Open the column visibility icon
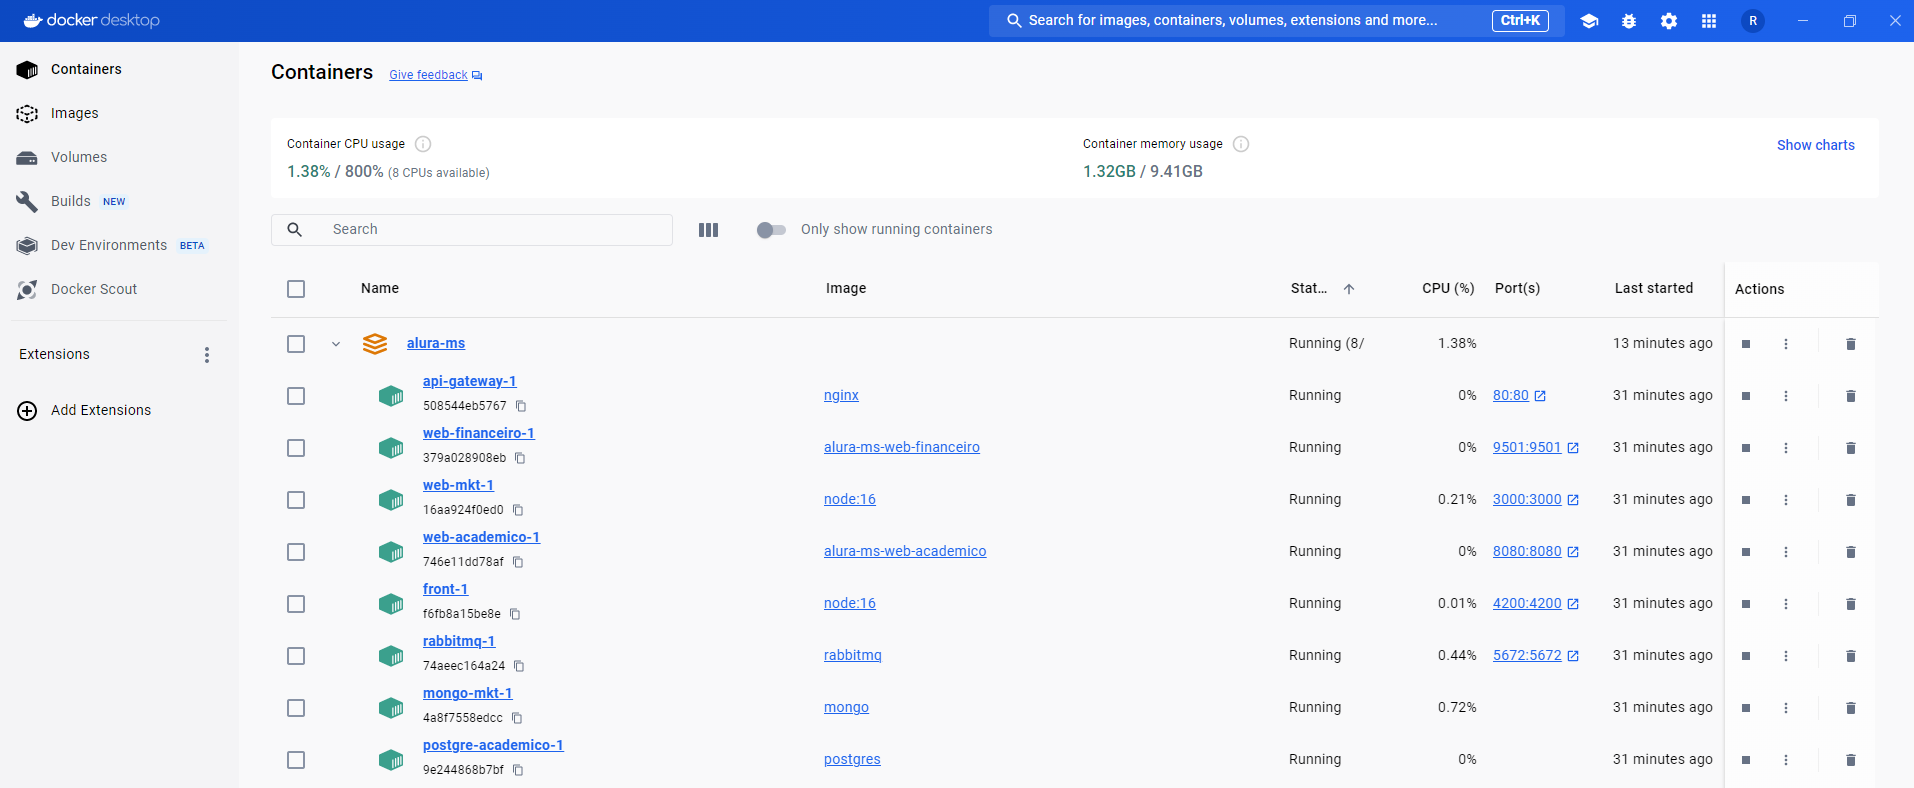Screen dimensions: 1914x788 pyautogui.click(x=709, y=230)
